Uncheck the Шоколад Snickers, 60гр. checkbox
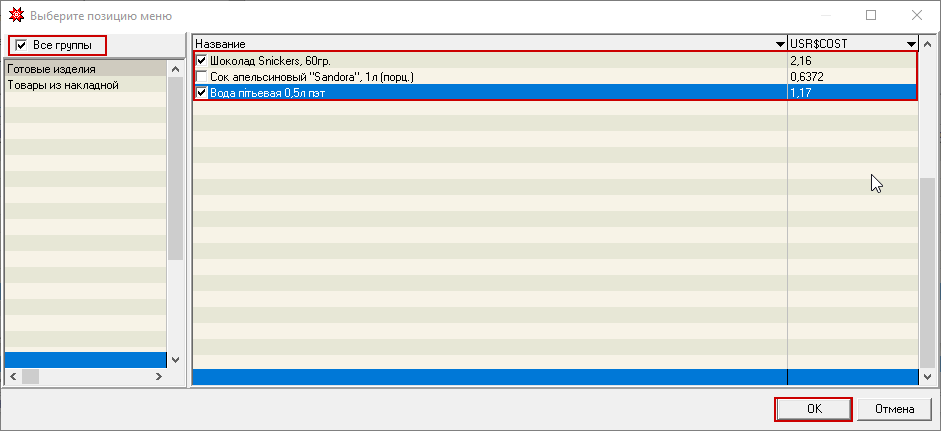 (x=202, y=61)
